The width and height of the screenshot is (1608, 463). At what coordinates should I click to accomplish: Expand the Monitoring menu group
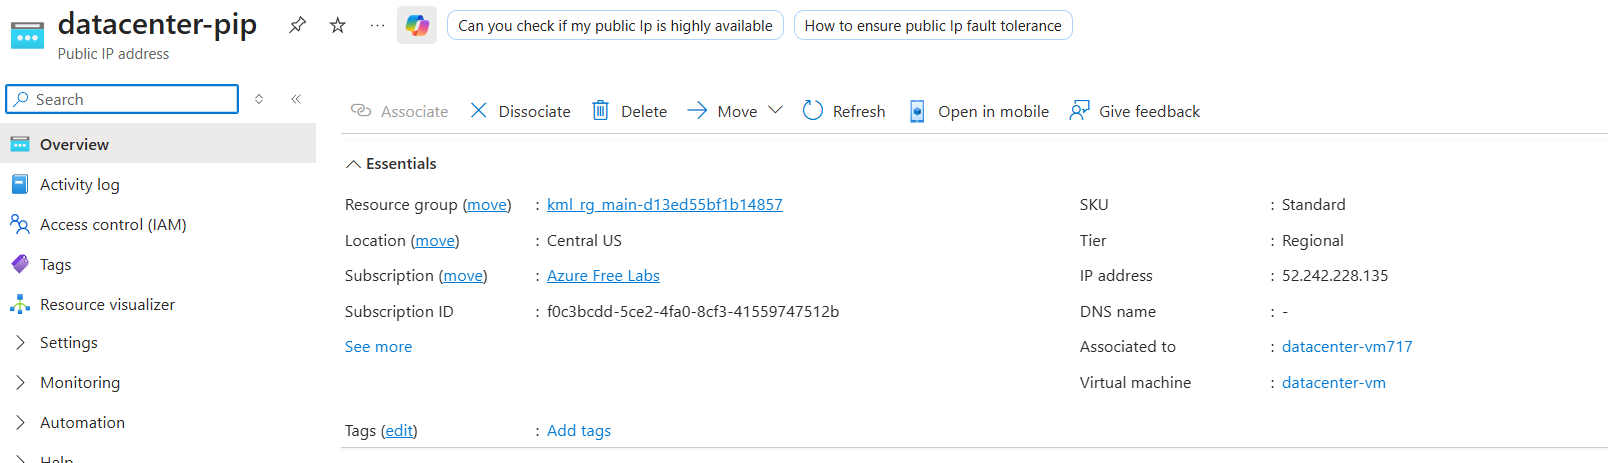pos(20,382)
